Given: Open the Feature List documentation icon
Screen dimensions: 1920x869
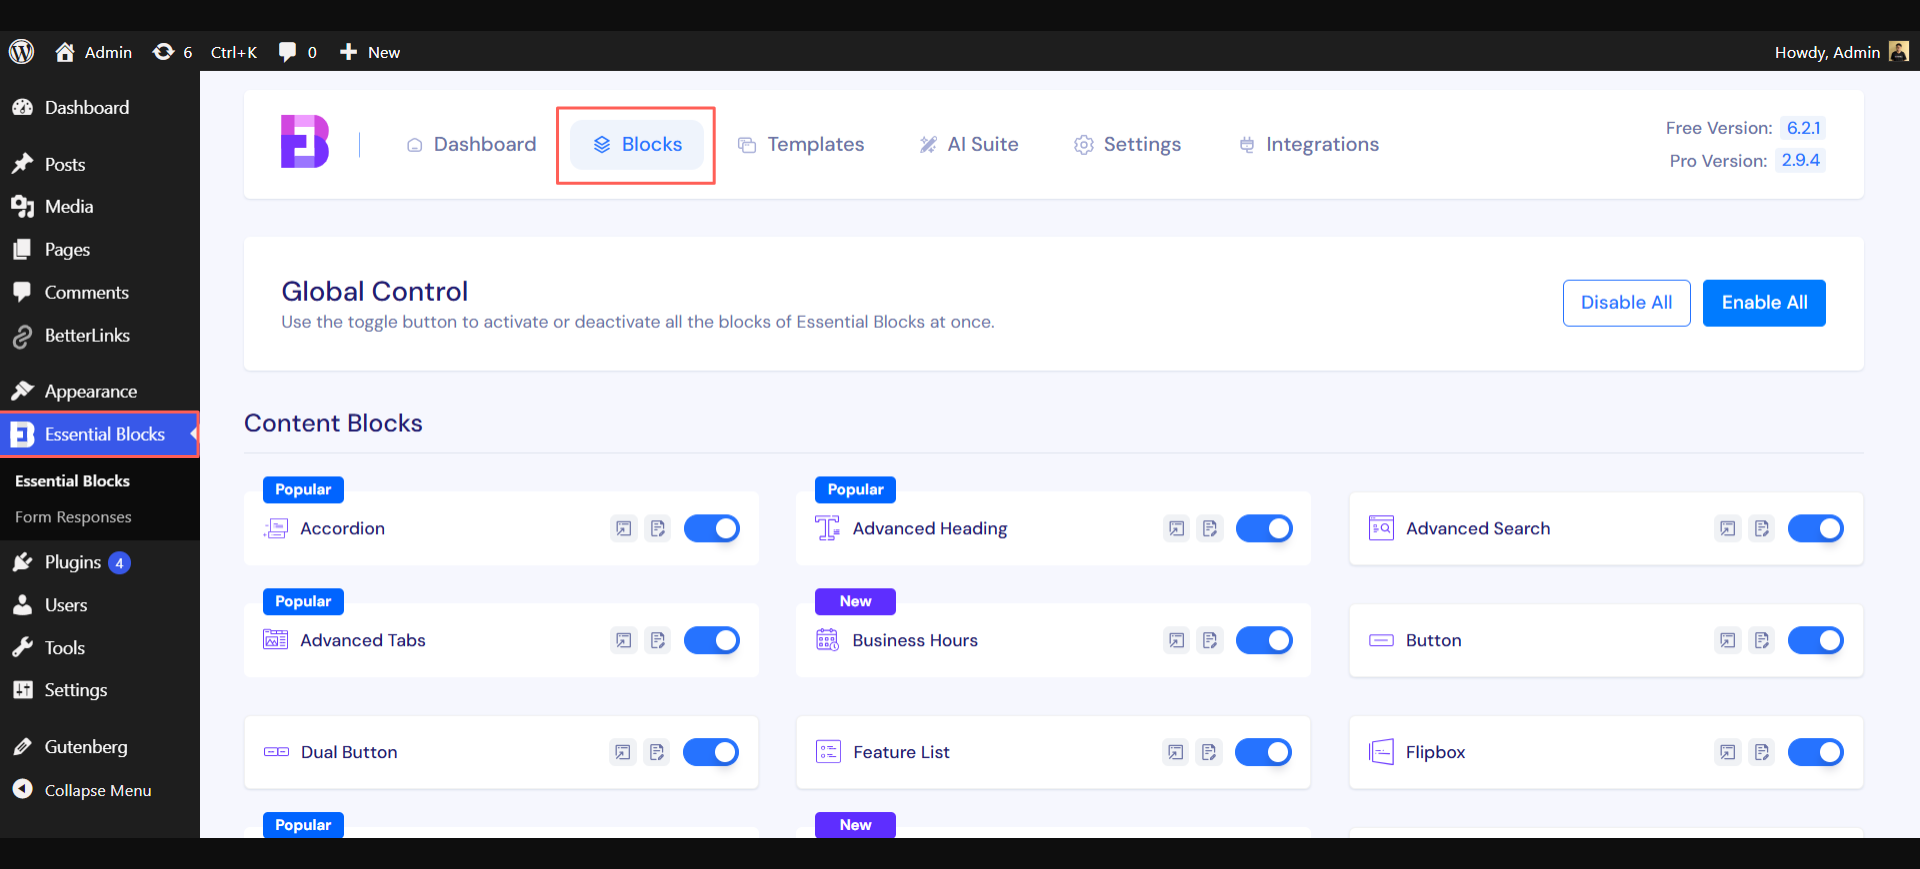Looking at the screenshot, I should [1209, 752].
